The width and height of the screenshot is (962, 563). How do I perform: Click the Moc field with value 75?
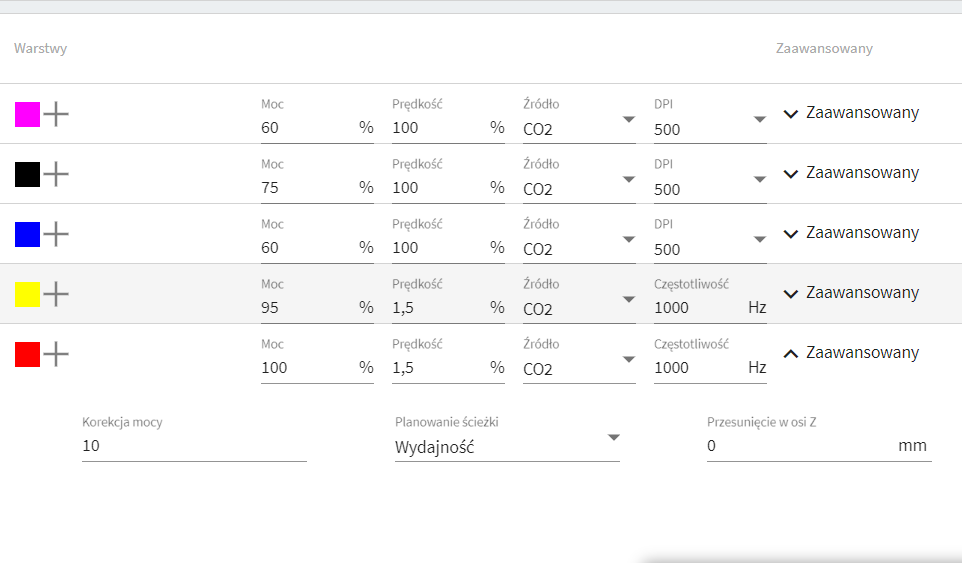click(x=317, y=181)
